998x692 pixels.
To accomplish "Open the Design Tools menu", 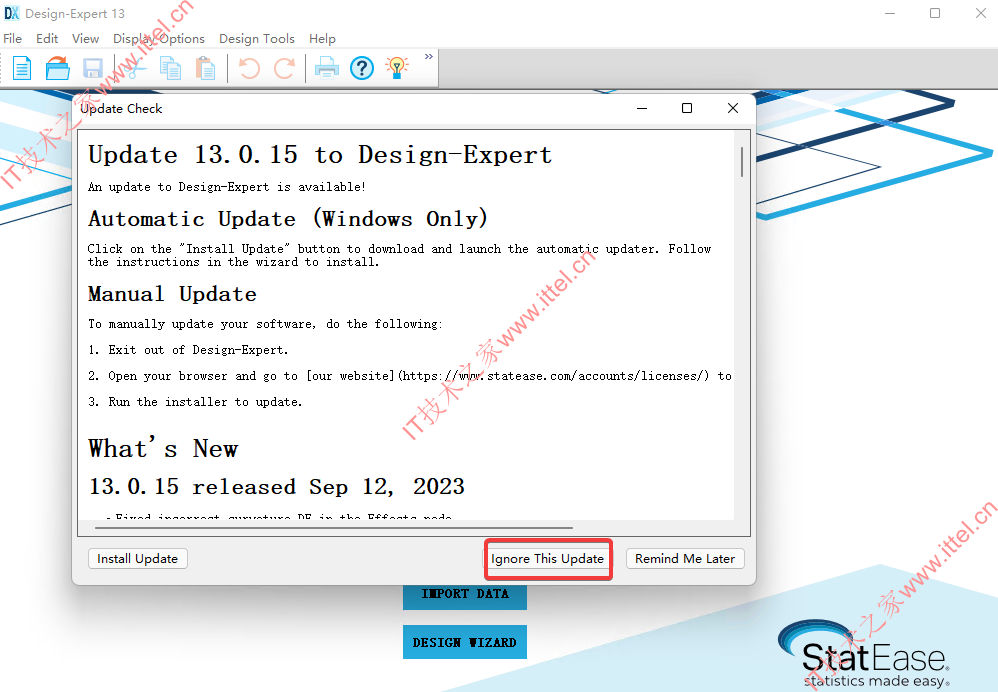I will [x=257, y=39].
